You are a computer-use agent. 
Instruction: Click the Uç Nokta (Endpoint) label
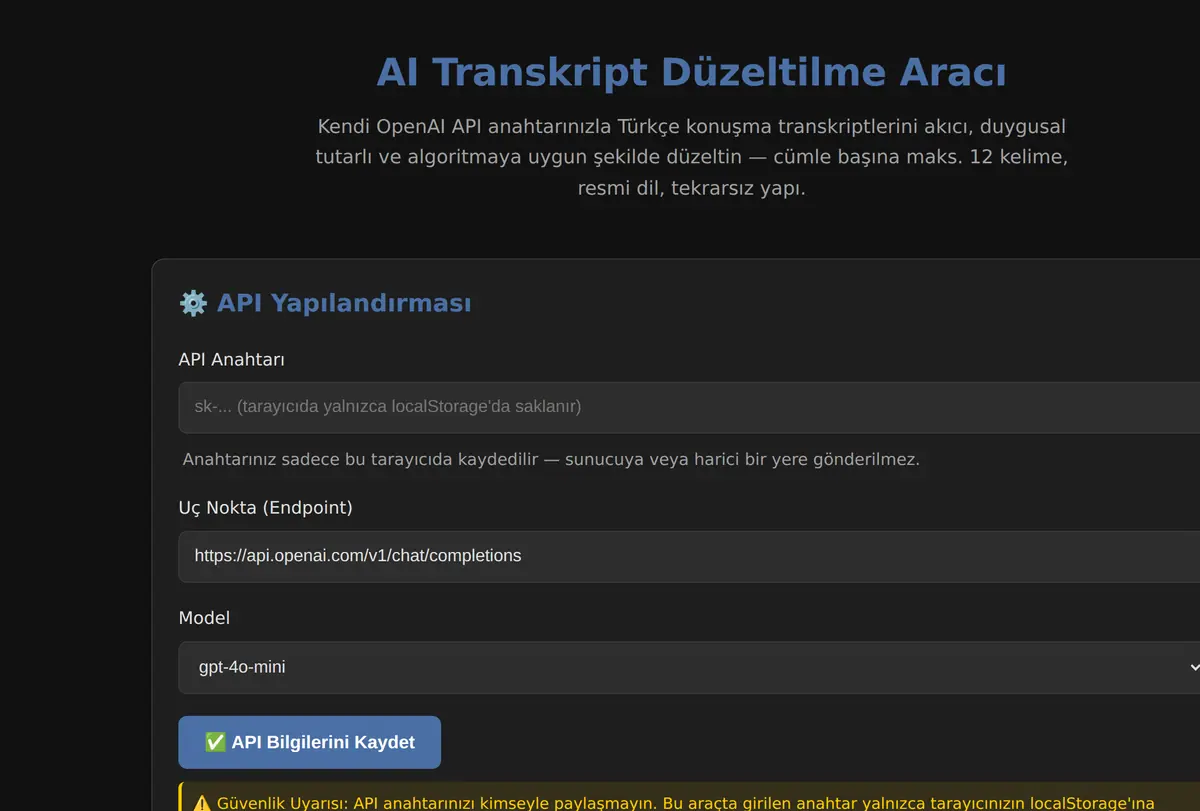point(266,508)
